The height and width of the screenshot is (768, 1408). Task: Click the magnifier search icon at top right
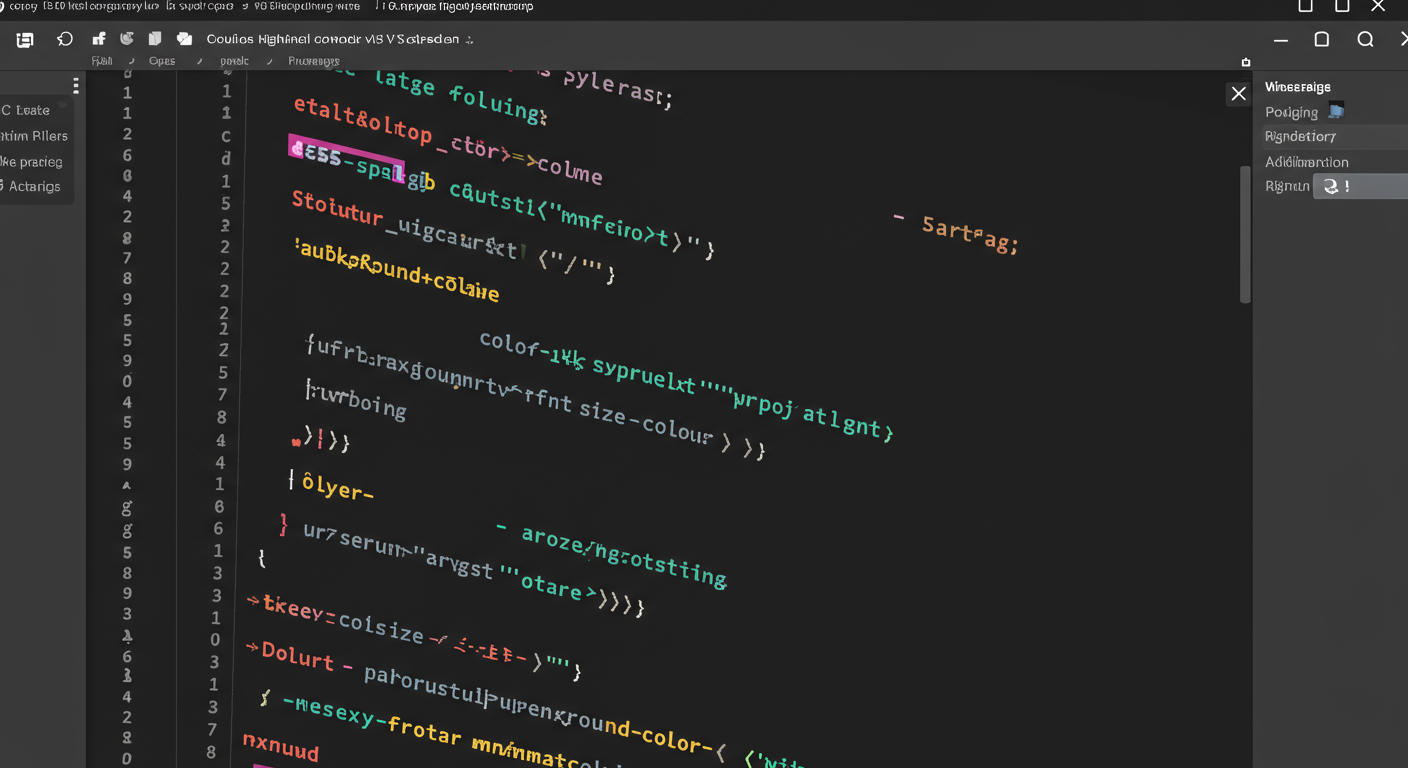(1365, 40)
